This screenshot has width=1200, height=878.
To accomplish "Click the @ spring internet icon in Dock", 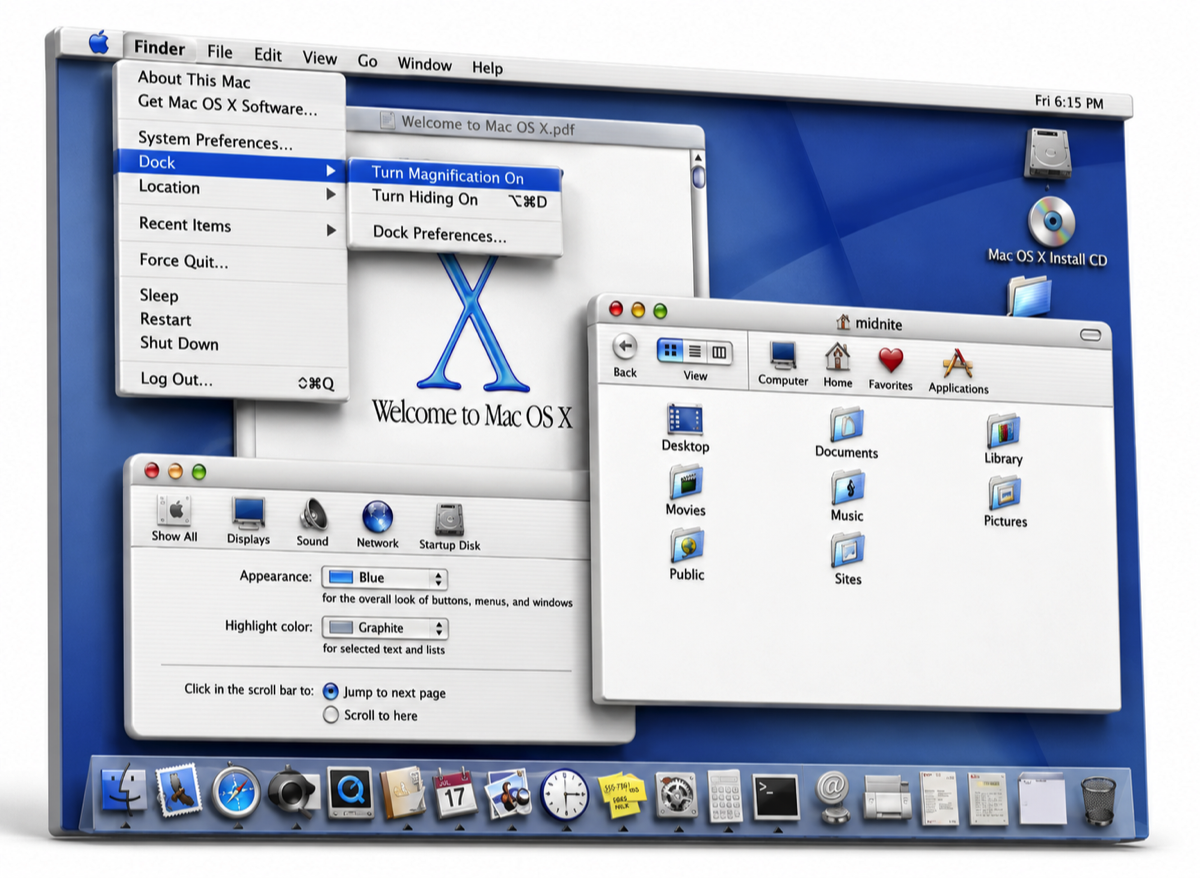I will [832, 797].
